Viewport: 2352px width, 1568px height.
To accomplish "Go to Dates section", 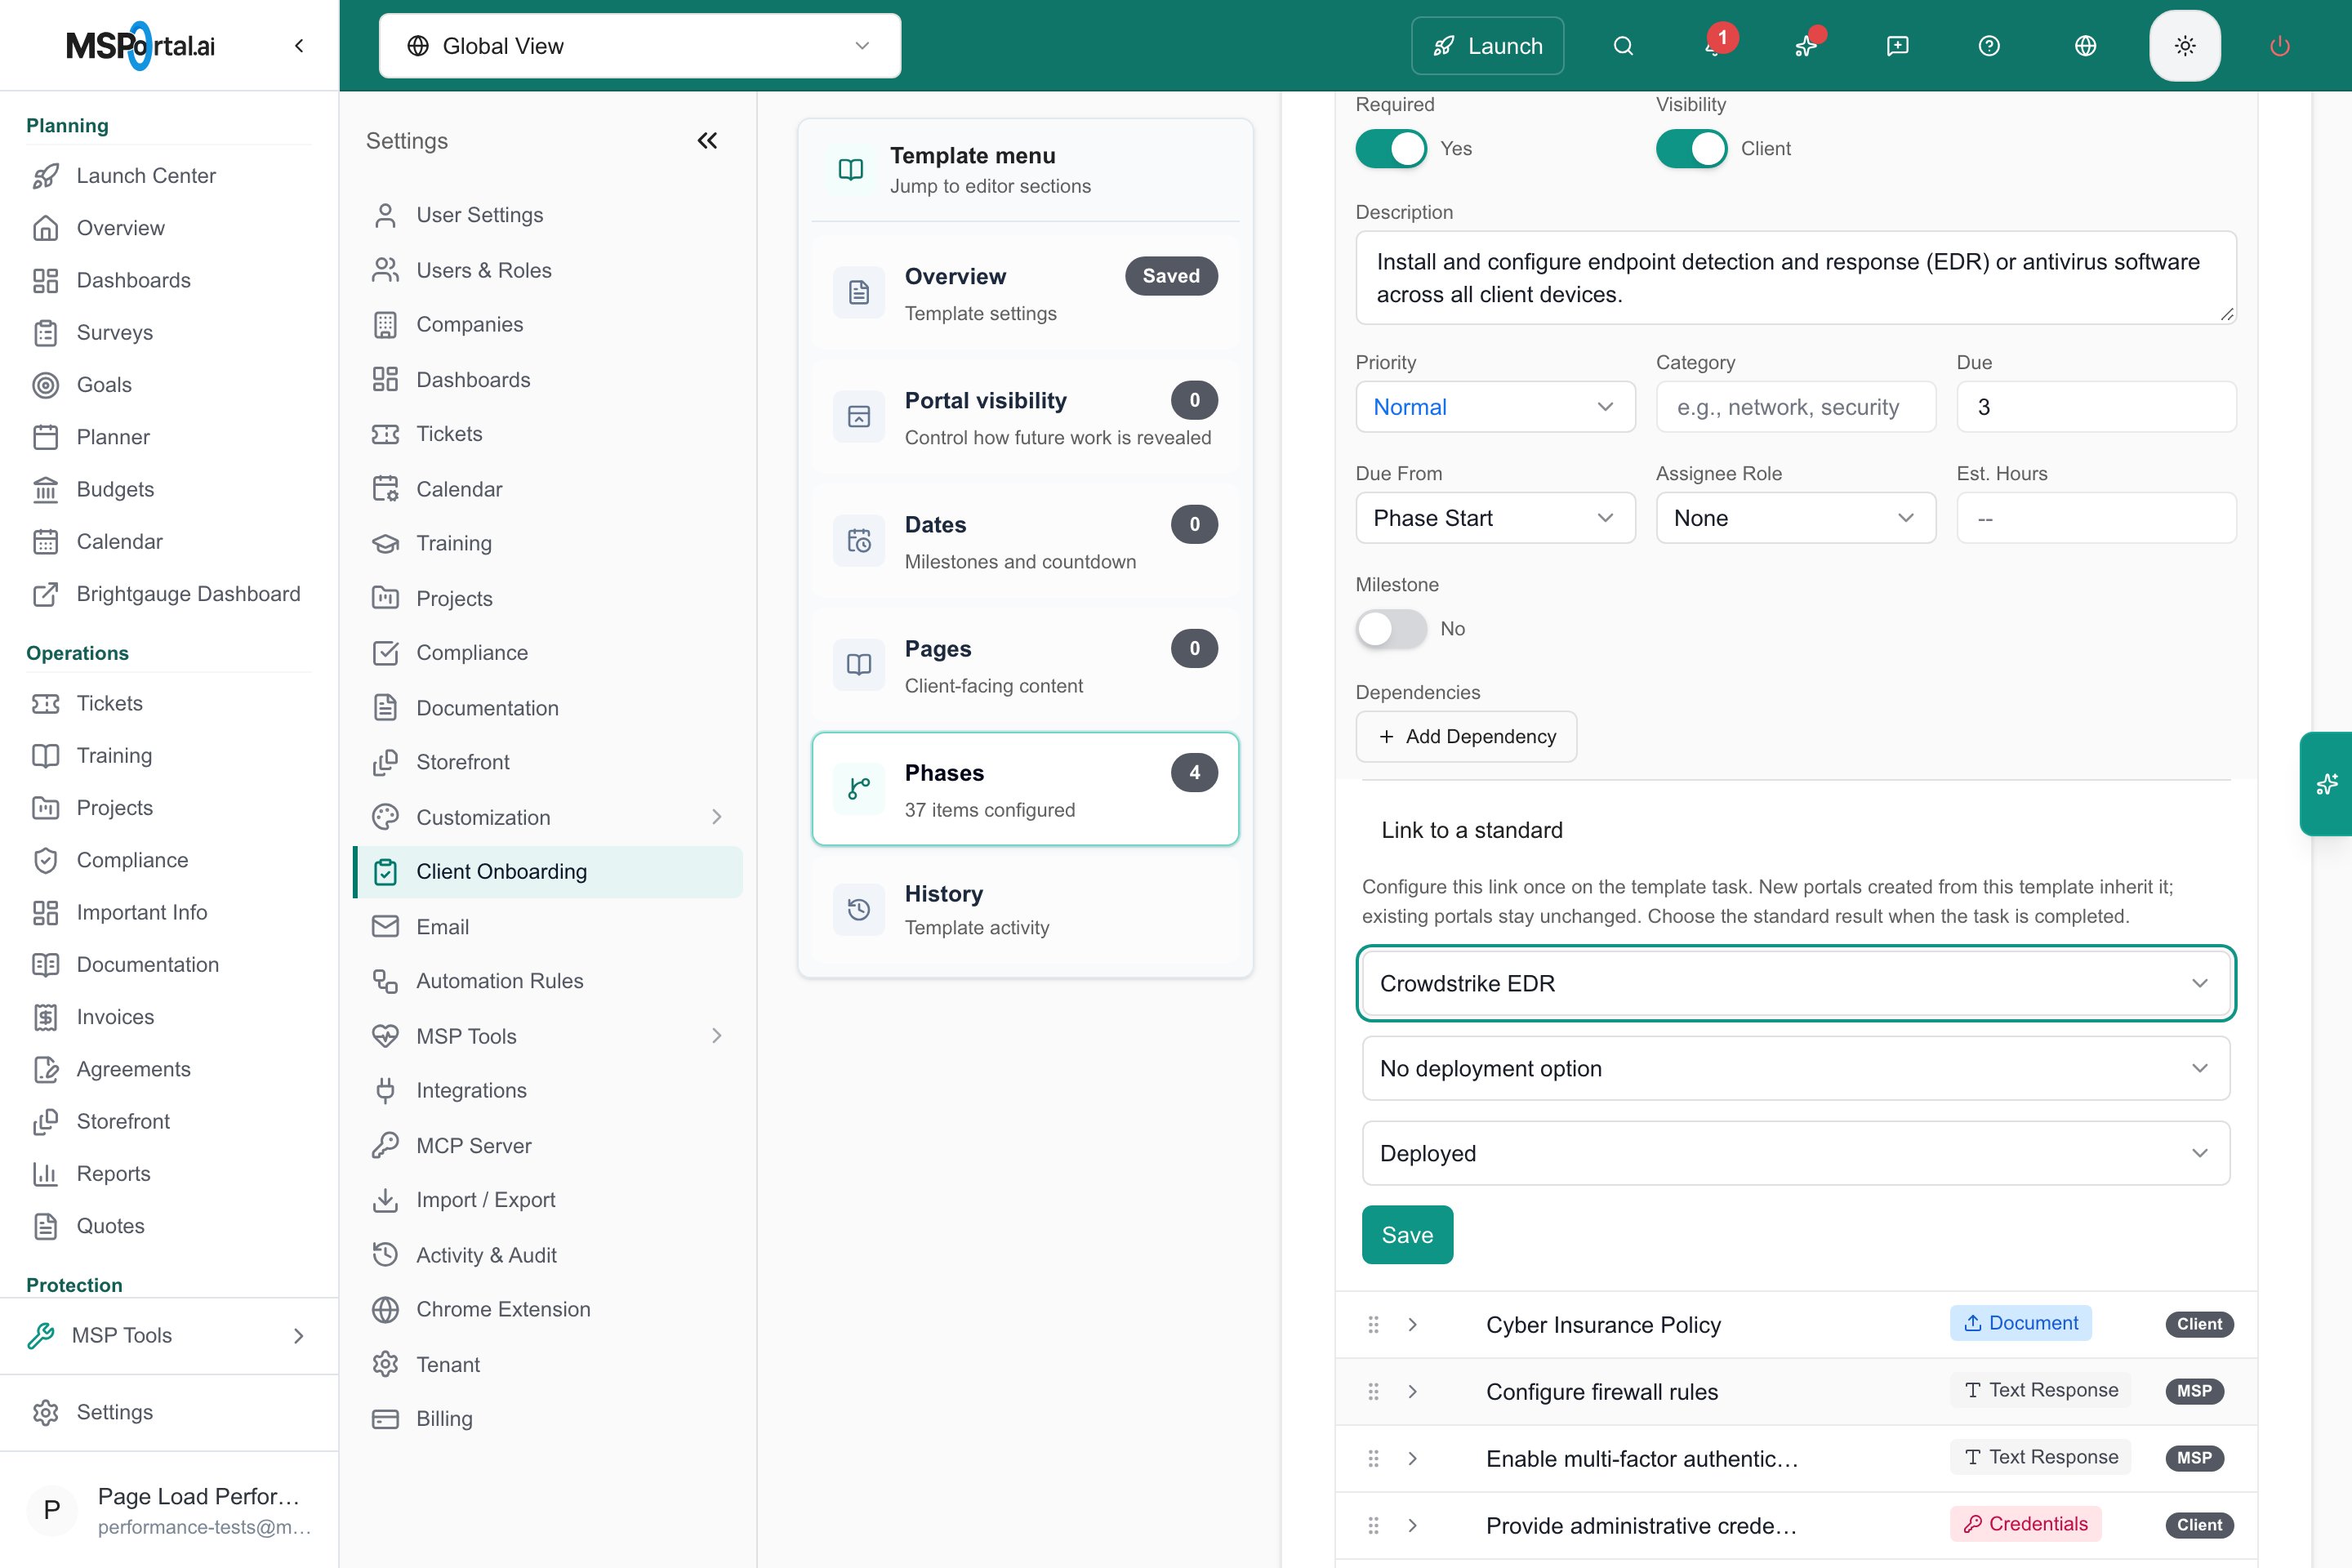I will click(x=1025, y=541).
